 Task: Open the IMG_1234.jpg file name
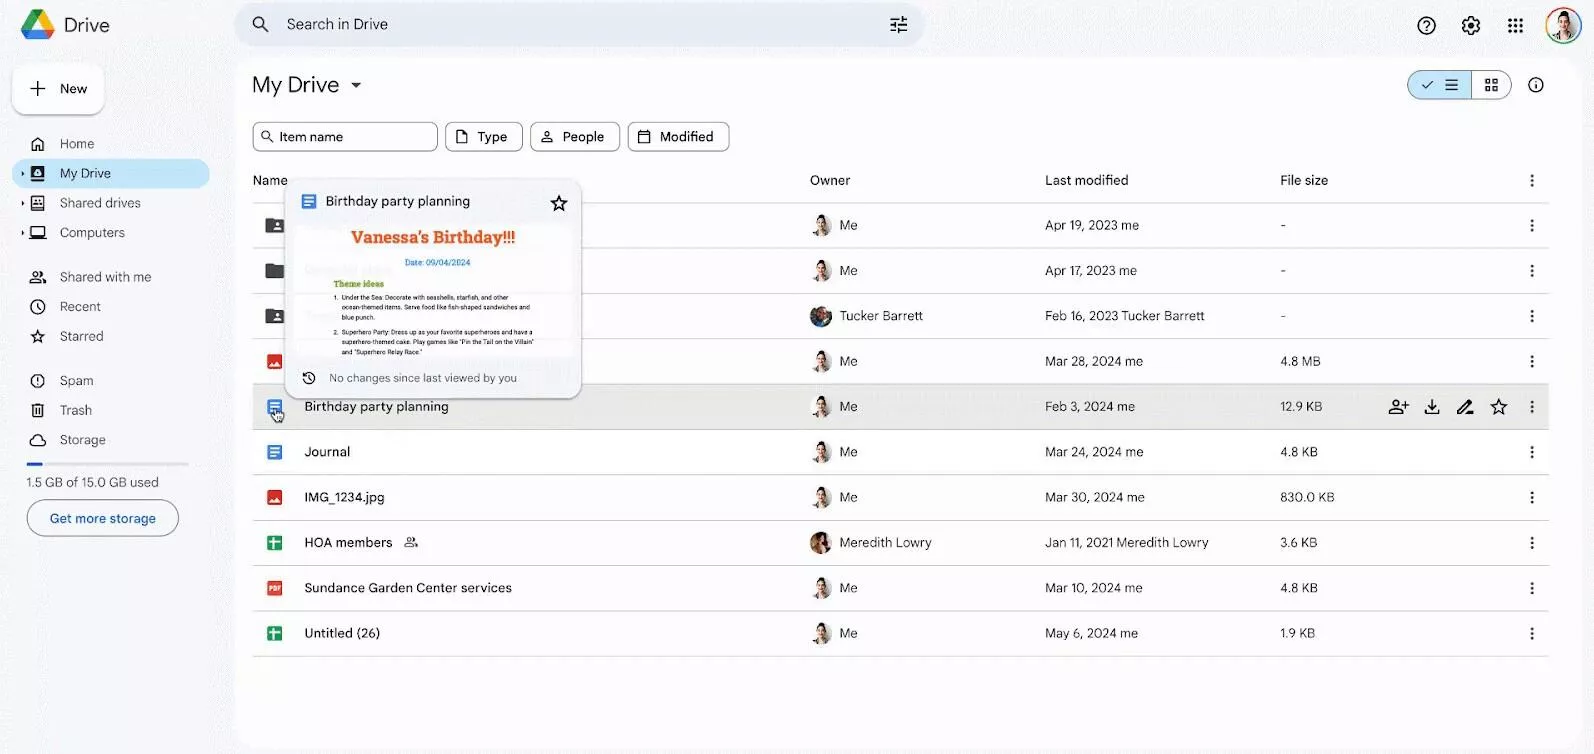tap(344, 497)
